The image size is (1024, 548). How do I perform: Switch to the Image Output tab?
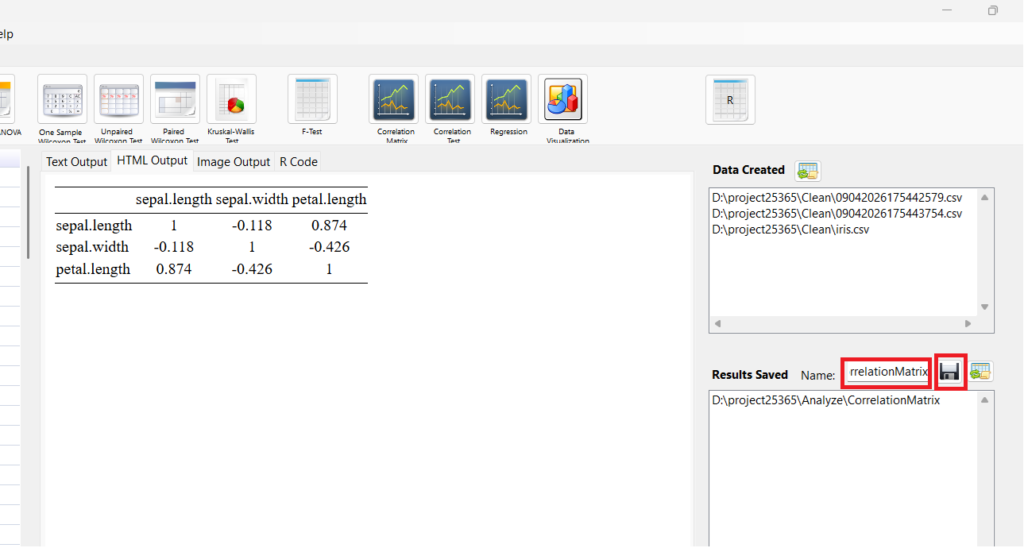click(x=233, y=162)
